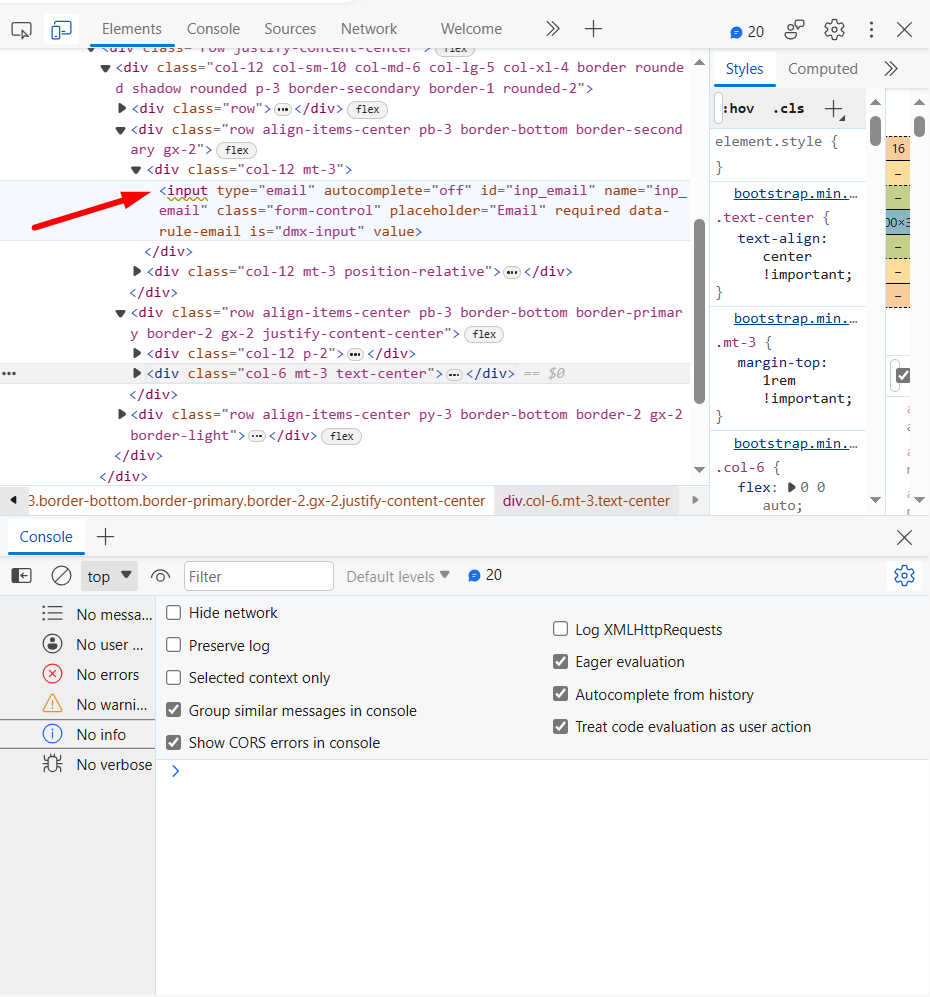Expand the col-6 mt-3 text-center div
This screenshot has width=930, height=997.
[x=138, y=374]
